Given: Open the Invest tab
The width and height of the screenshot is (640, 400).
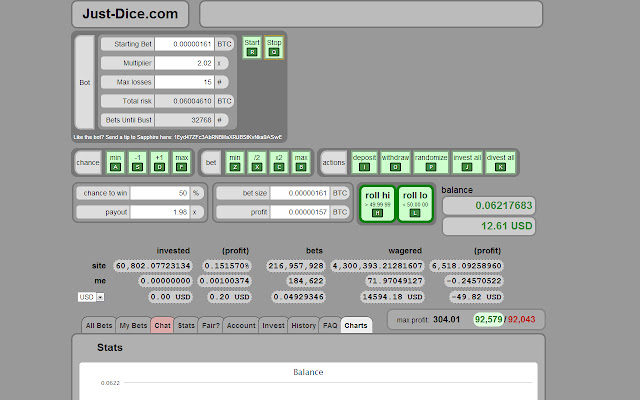Looking at the screenshot, I should click(x=273, y=325).
